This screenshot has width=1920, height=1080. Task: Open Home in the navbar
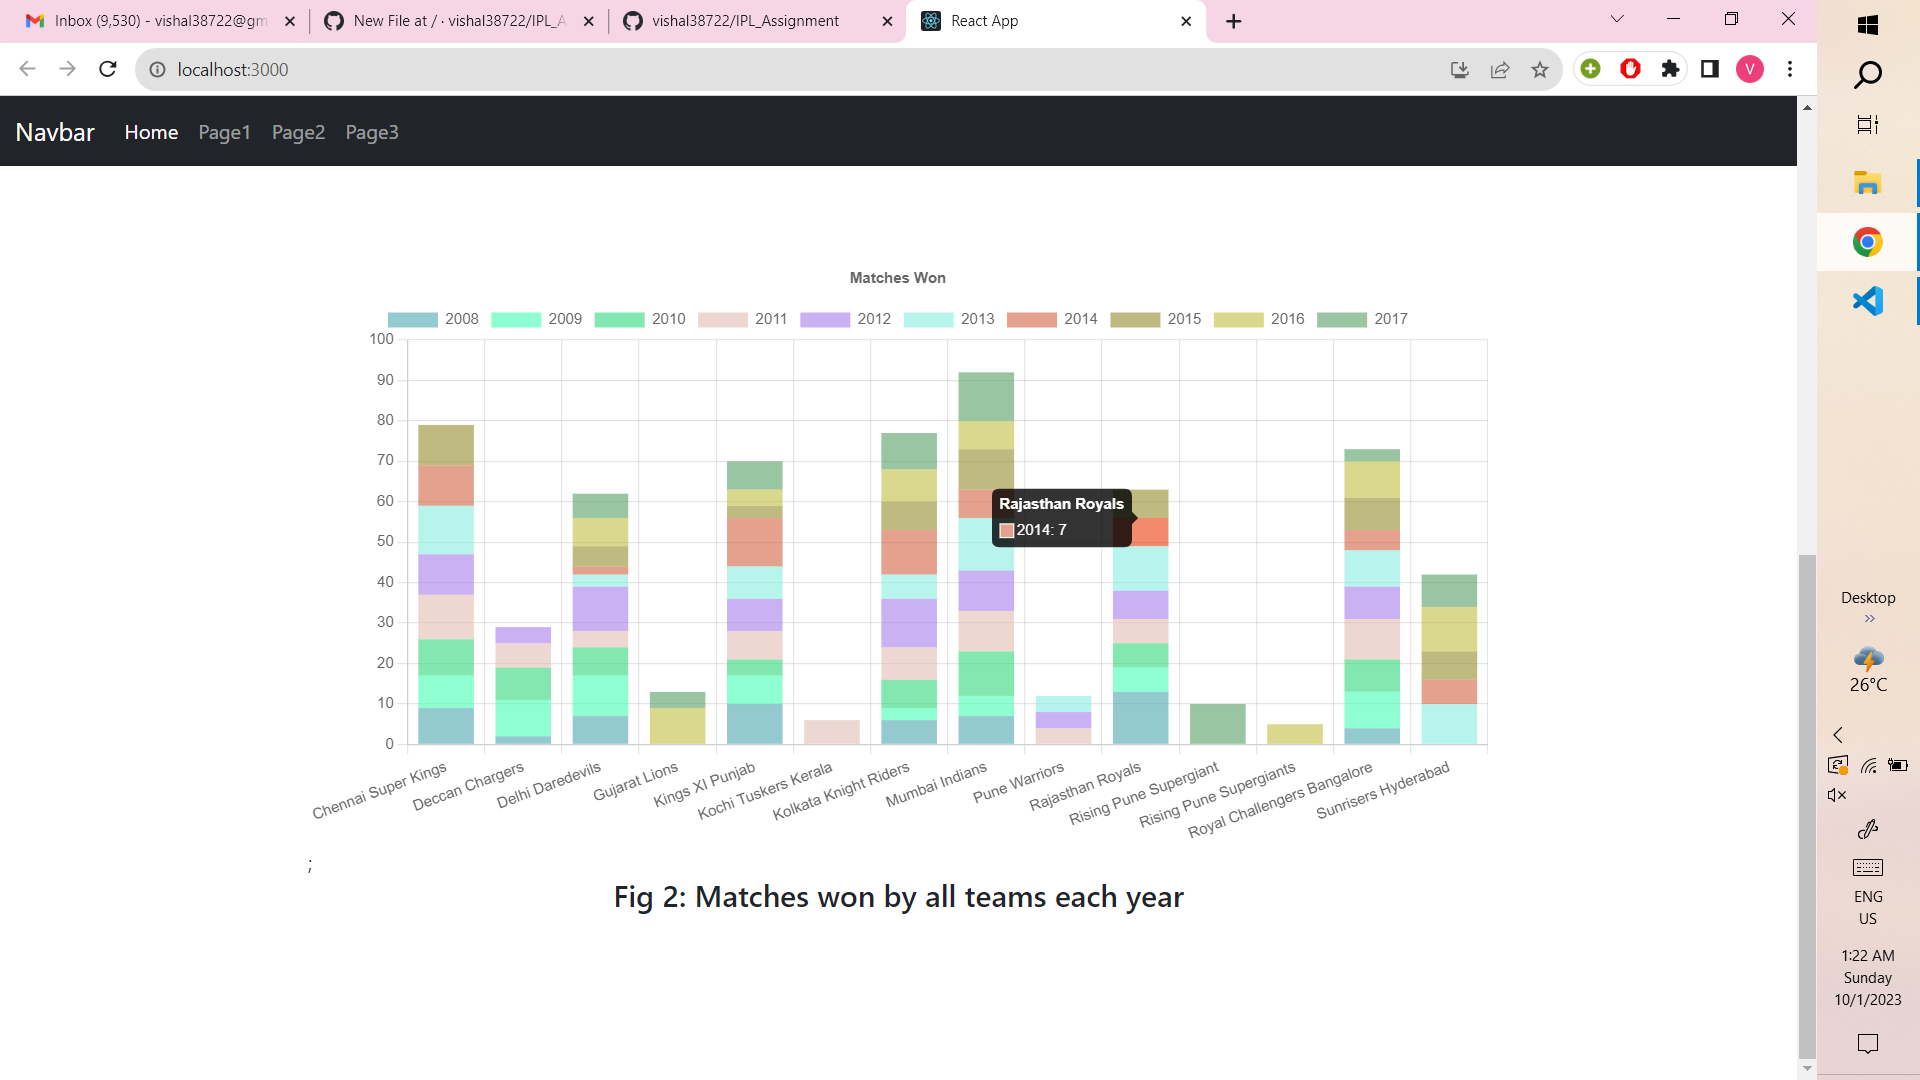pos(151,132)
